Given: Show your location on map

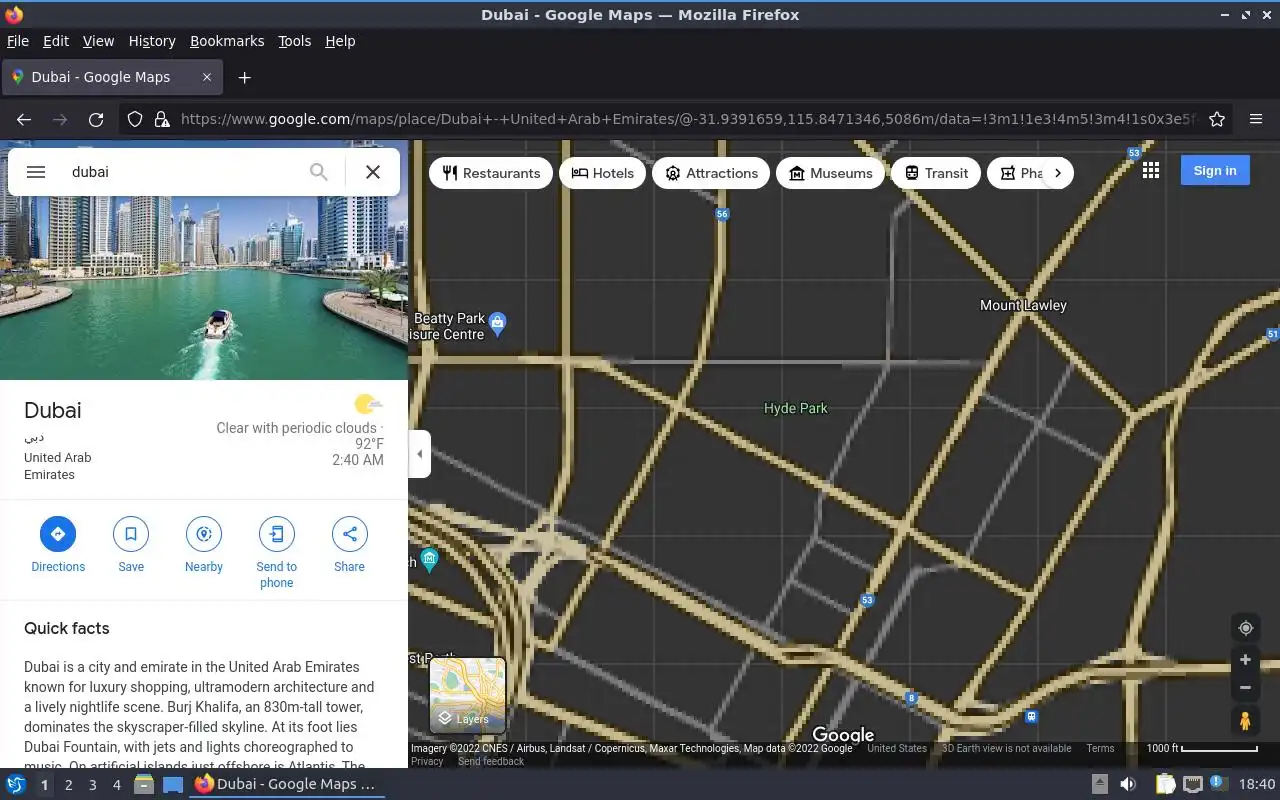Looking at the screenshot, I should pyautogui.click(x=1245, y=628).
